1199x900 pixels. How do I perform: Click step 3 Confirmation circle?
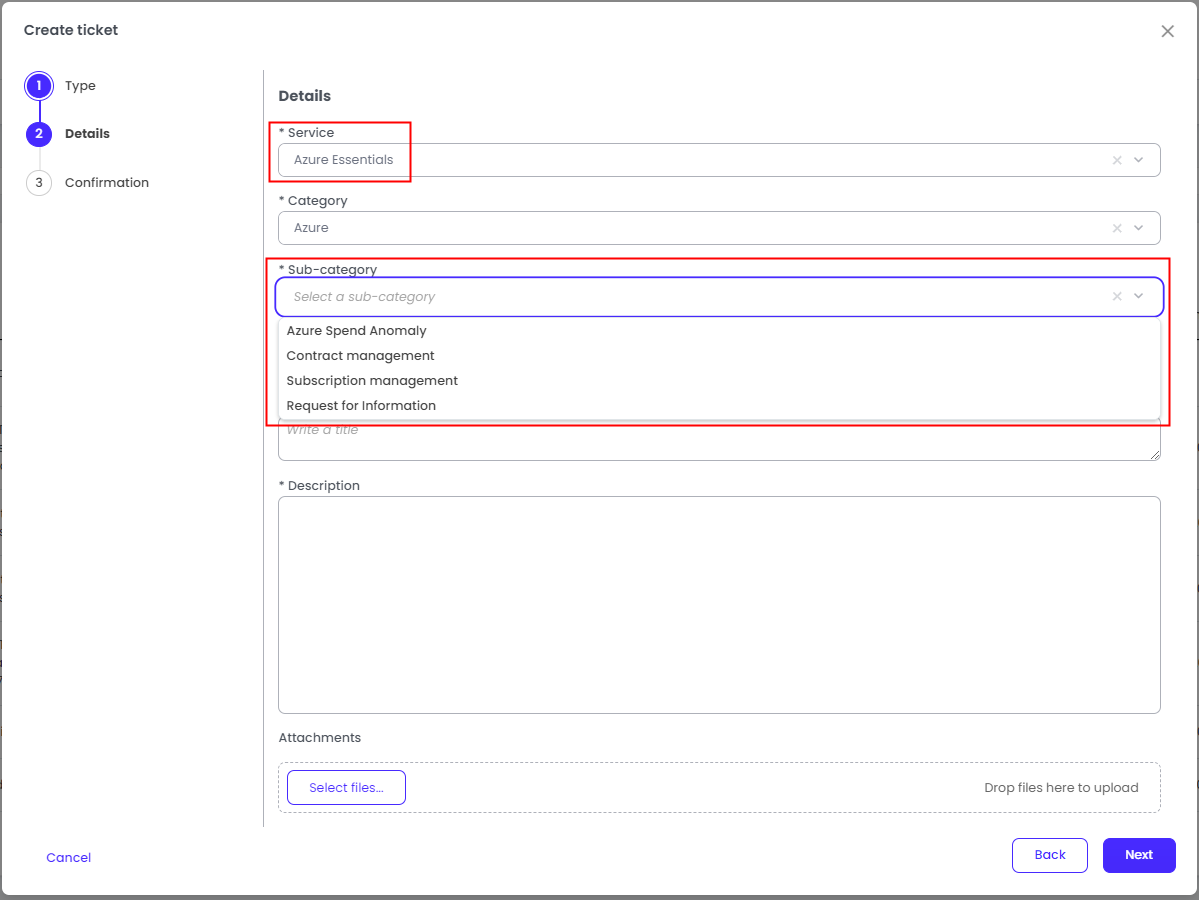(39, 183)
